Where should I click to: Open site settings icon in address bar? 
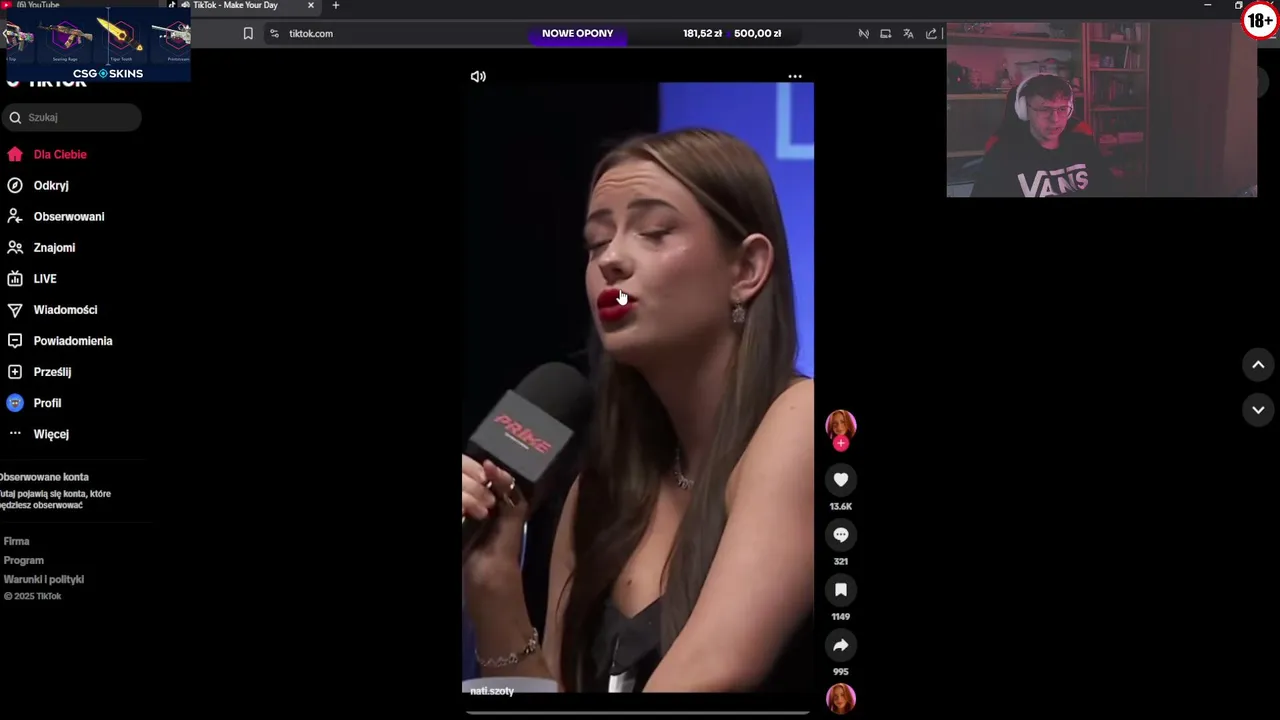point(274,33)
